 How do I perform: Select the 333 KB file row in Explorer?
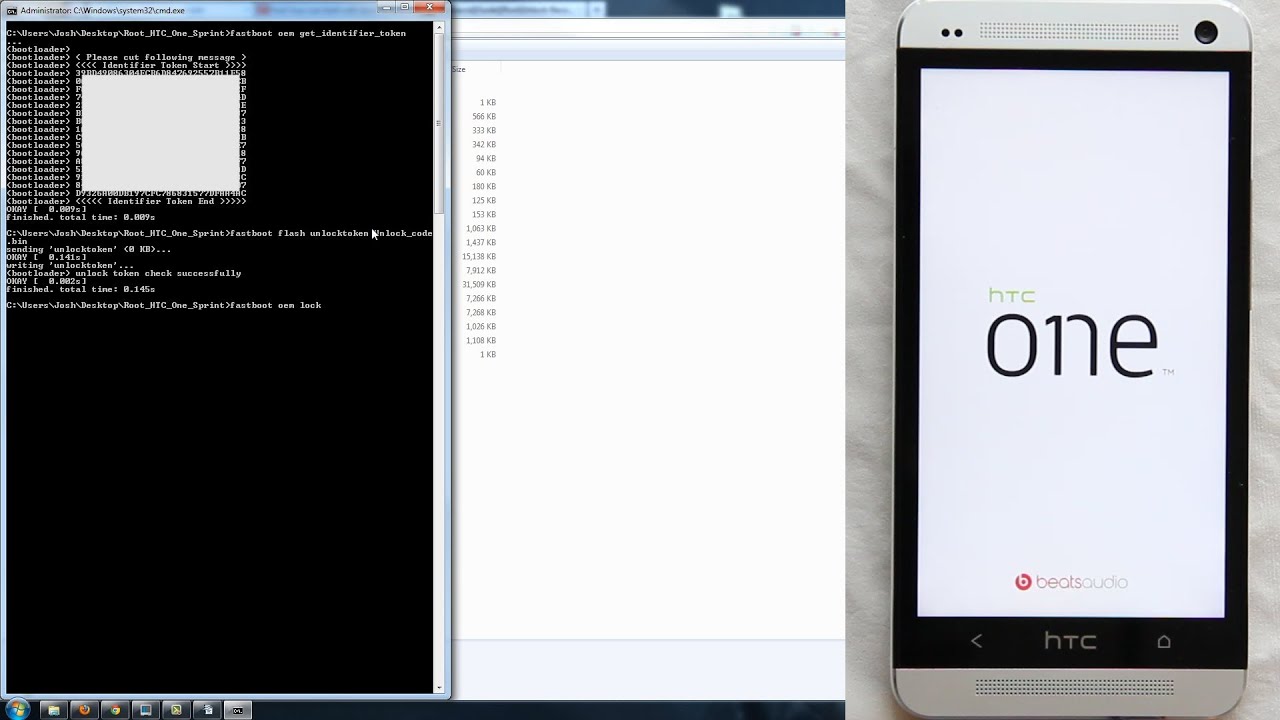484,130
